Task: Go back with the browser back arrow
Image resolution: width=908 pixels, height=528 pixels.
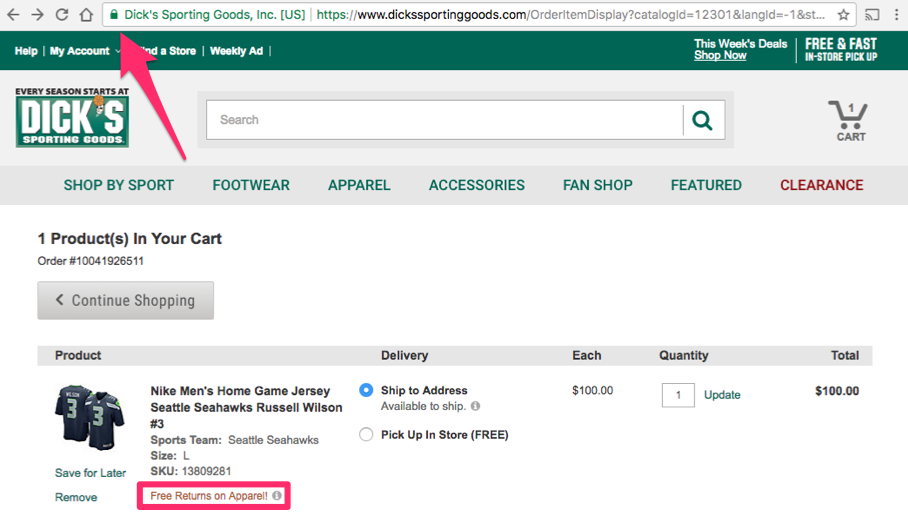Action: coord(13,14)
